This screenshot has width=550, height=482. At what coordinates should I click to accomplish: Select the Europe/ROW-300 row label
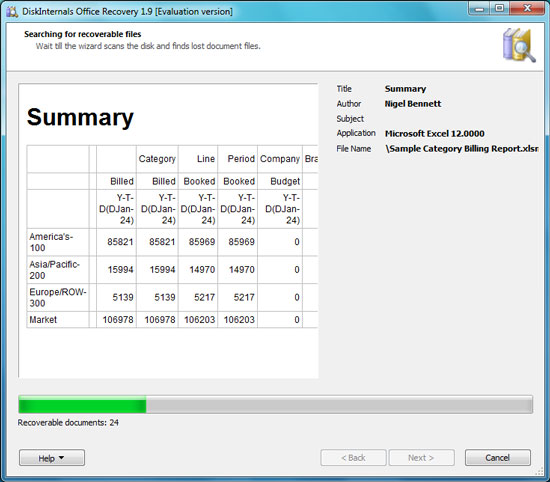click(x=58, y=297)
